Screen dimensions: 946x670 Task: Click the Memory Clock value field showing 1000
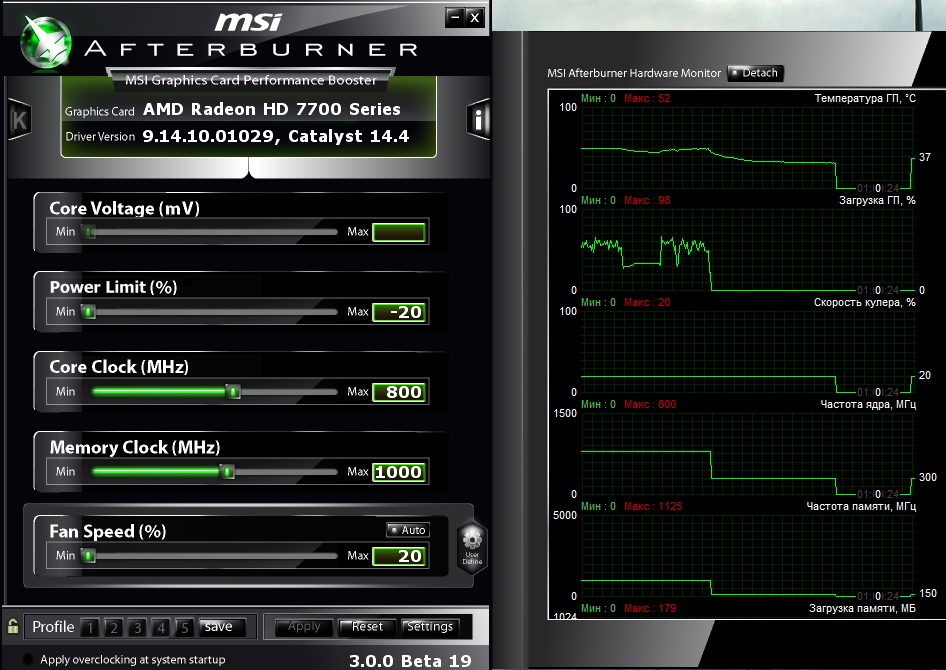coord(399,472)
